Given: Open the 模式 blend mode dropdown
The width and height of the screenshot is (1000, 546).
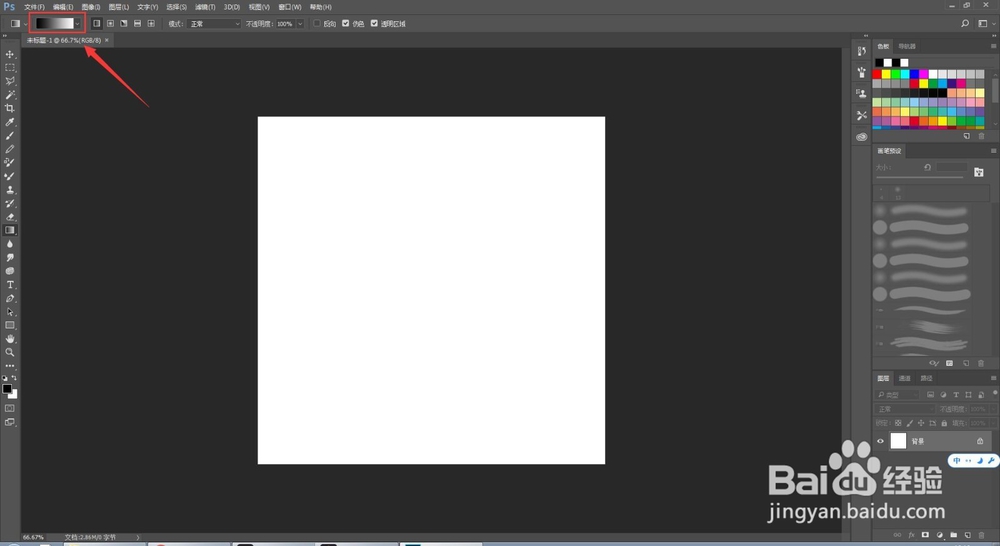Looking at the screenshot, I should [x=214, y=24].
